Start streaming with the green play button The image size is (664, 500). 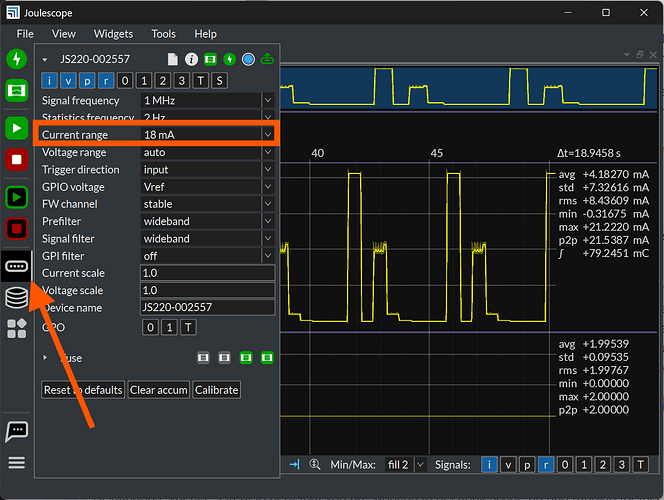tap(17, 128)
